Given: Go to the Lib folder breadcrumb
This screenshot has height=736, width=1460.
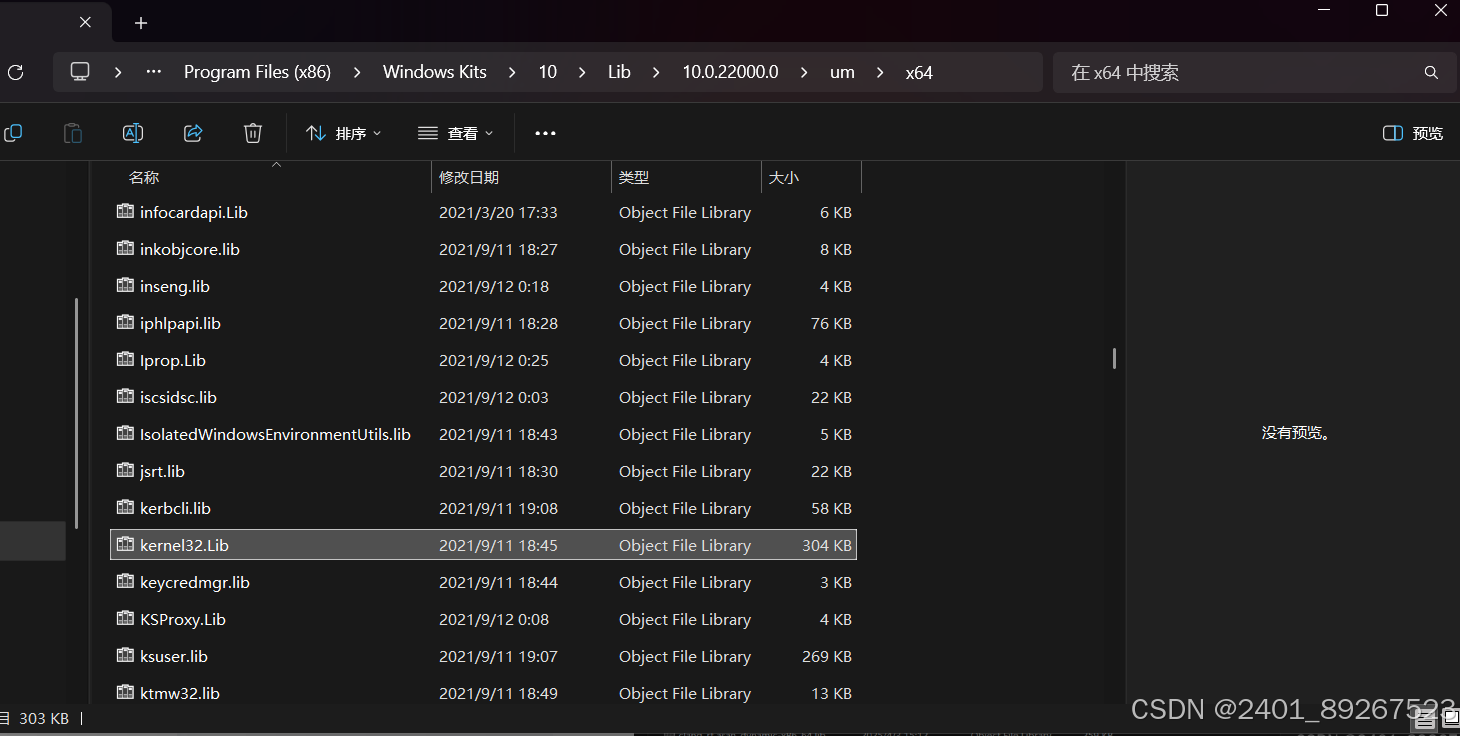Looking at the screenshot, I should [x=619, y=72].
